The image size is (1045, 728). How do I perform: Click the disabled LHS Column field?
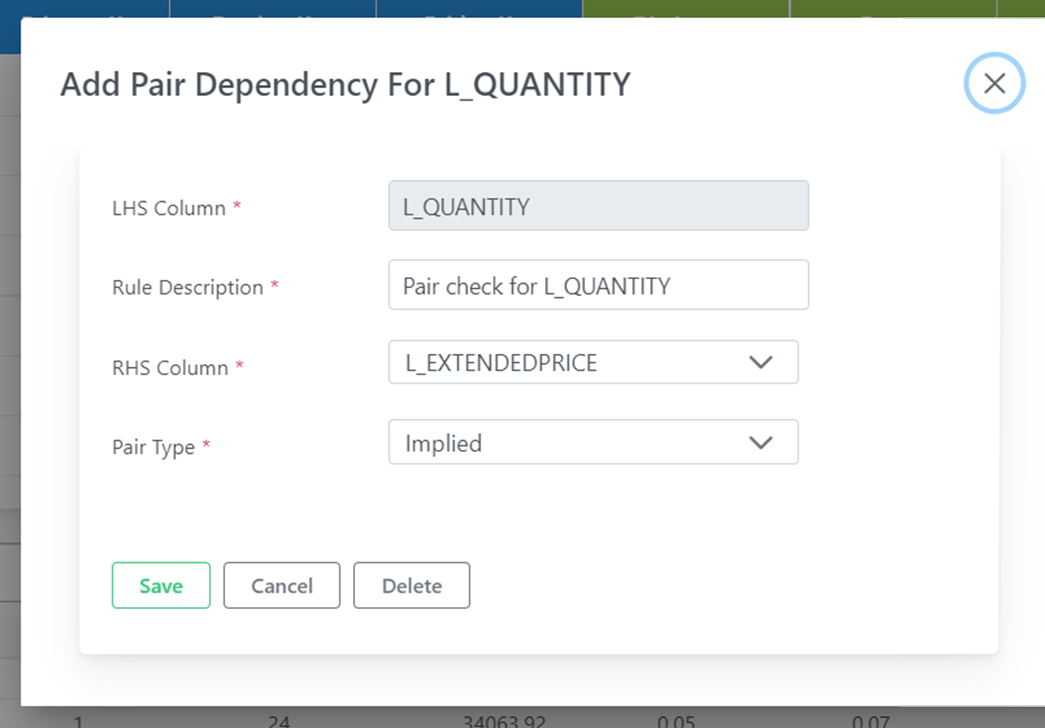(x=598, y=206)
